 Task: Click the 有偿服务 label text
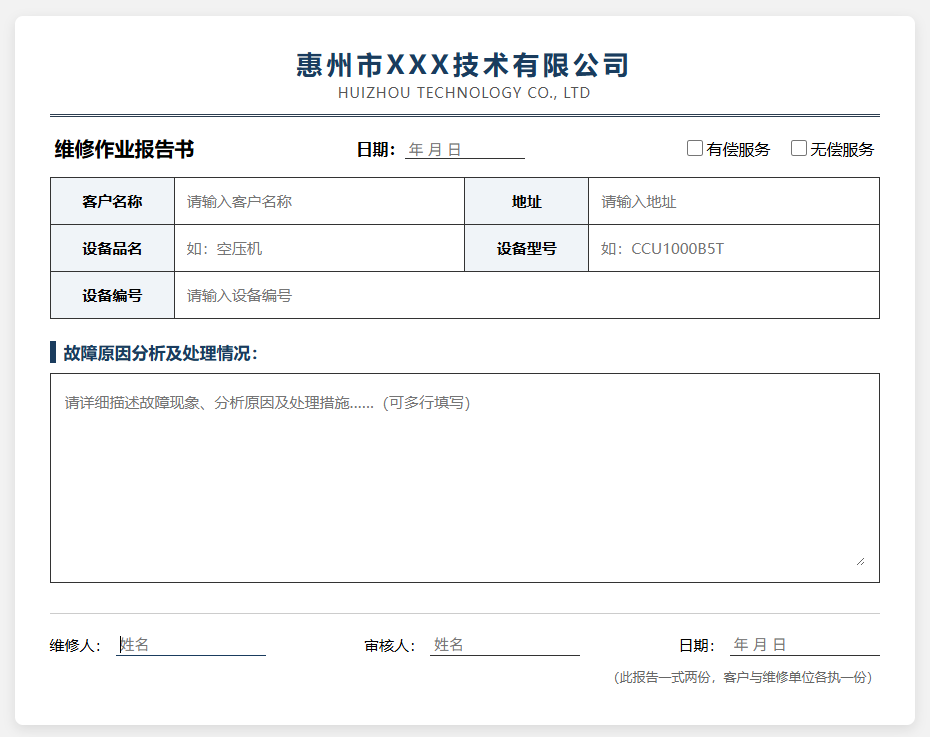click(x=738, y=149)
